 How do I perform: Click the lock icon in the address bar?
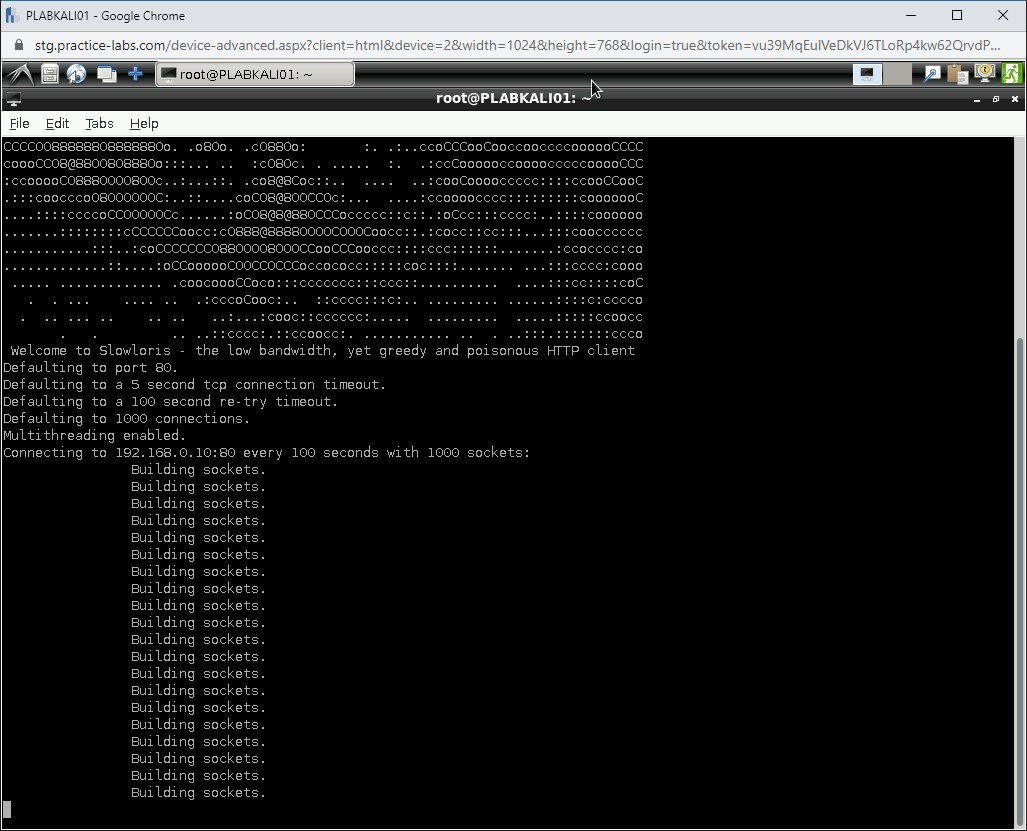[18, 45]
